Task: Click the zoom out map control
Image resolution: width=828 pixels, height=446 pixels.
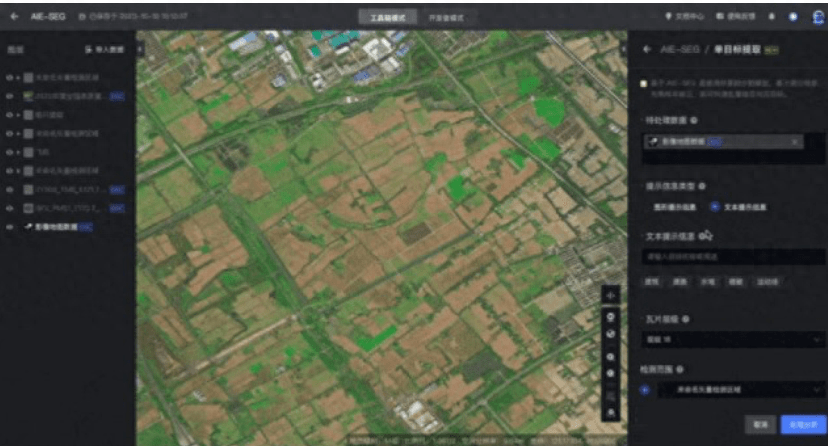Action: point(610,372)
